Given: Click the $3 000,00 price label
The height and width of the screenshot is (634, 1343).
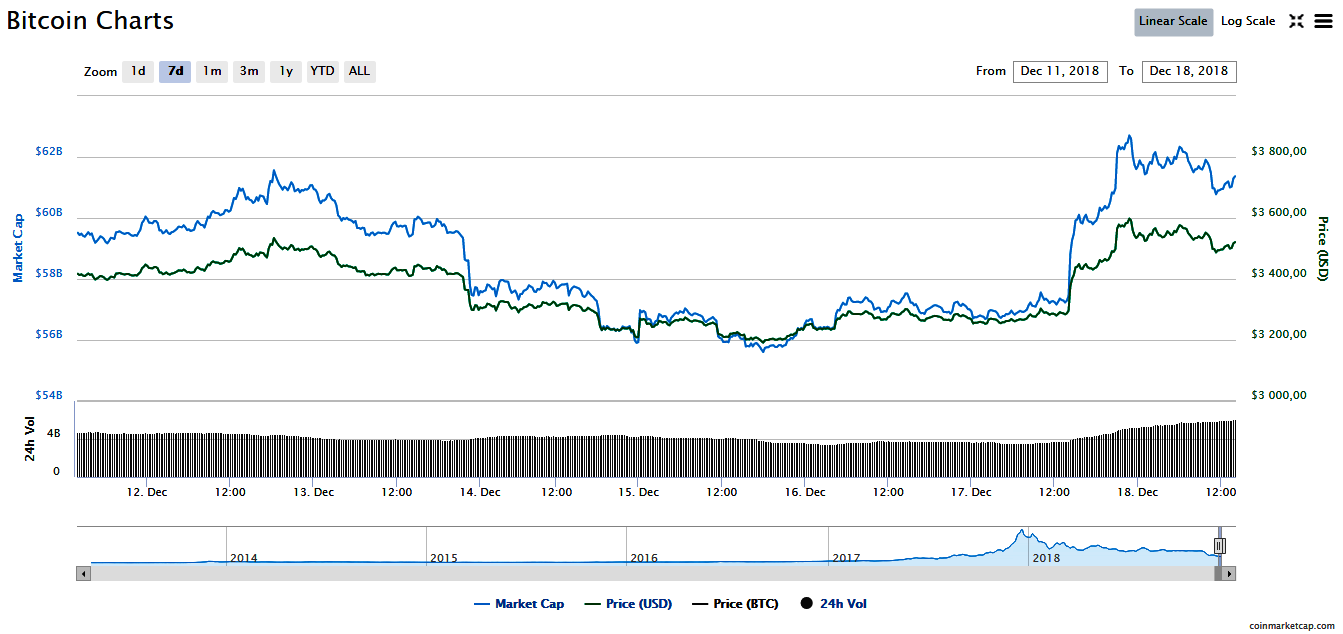Looking at the screenshot, I should tap(1279, 396).
